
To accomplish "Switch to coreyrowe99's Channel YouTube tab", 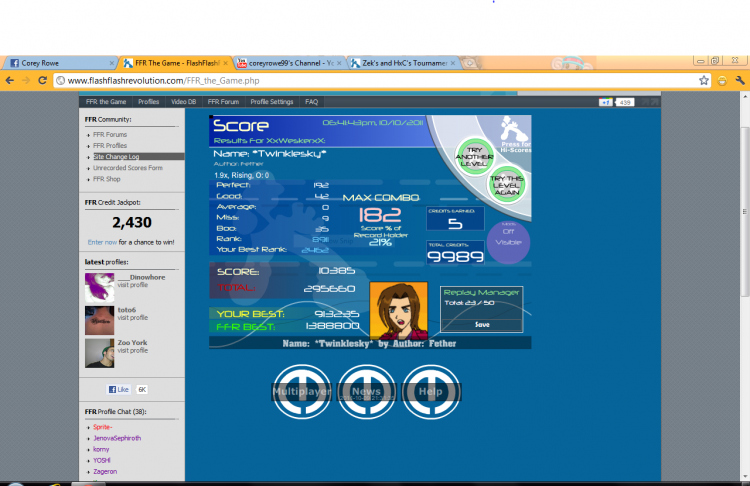I will pyautogui.click(x=289, y=63).
